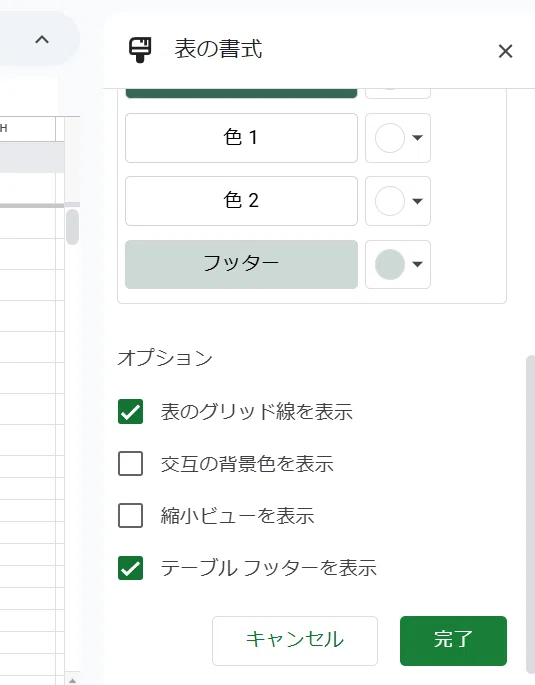Click the paint roller table format icon
This screenshot has width=535, height=685.
pyautogui.click(x=140, y=49)
